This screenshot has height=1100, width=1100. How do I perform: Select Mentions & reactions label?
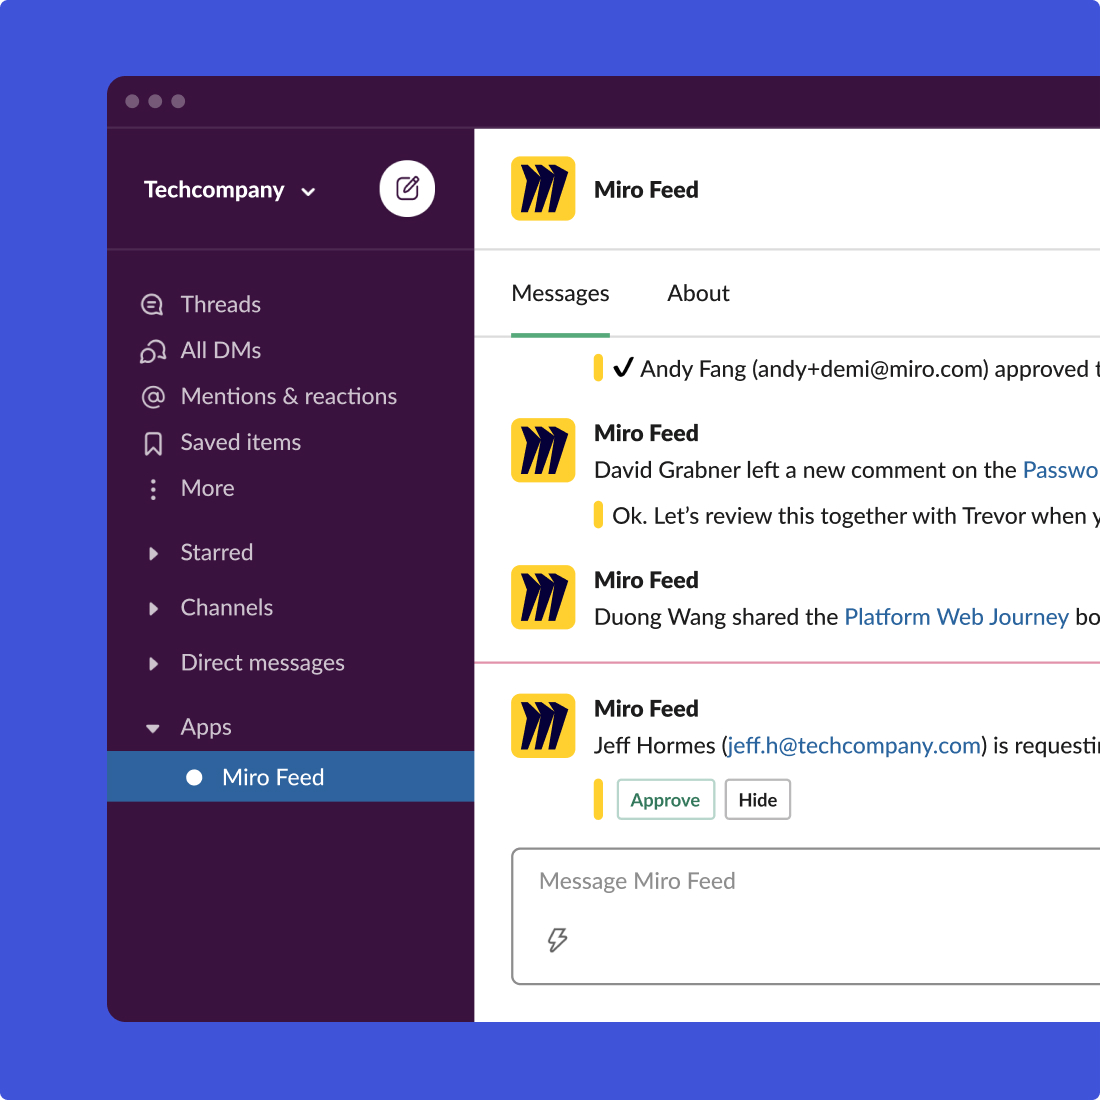point(288,397)
